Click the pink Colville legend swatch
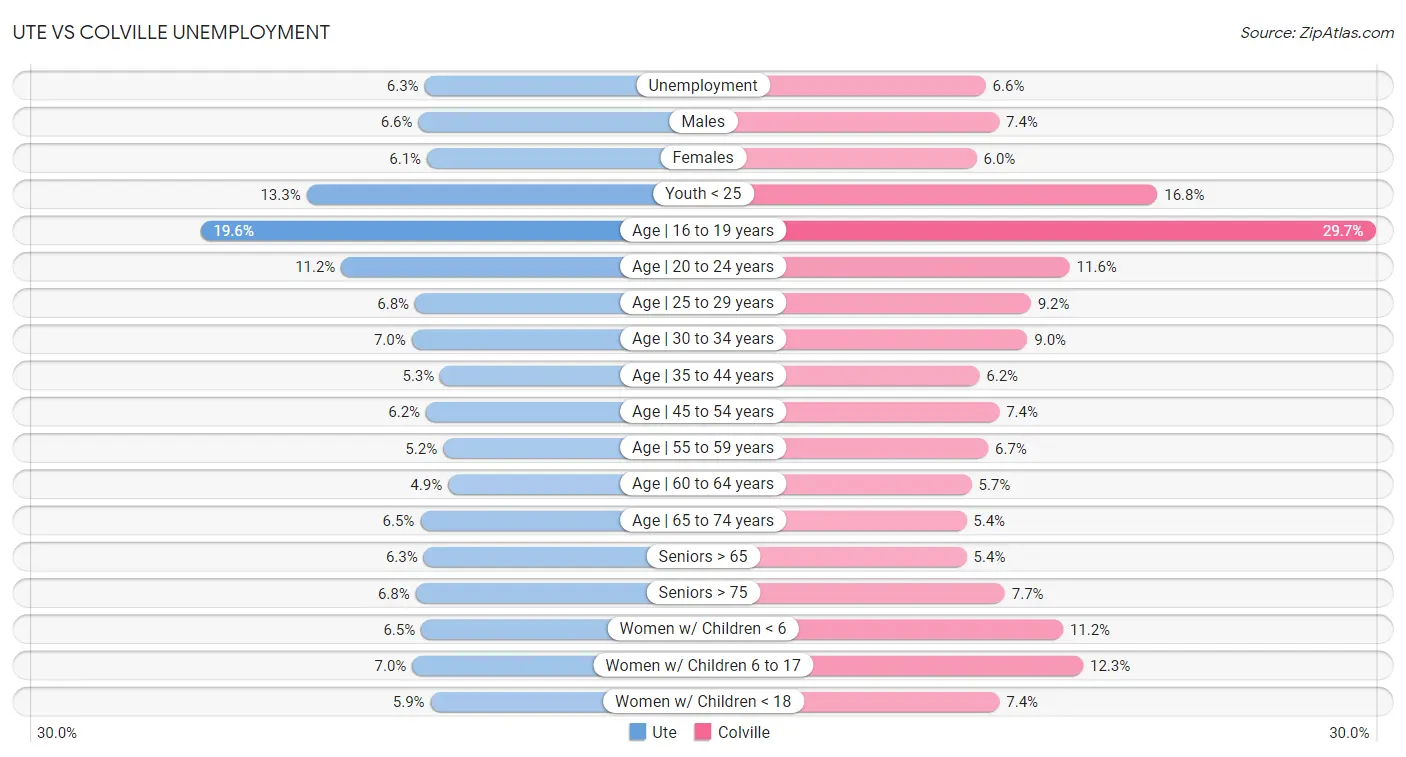Screen dimensions: 1406x757 pyautogui.click(x=703, y=732)
